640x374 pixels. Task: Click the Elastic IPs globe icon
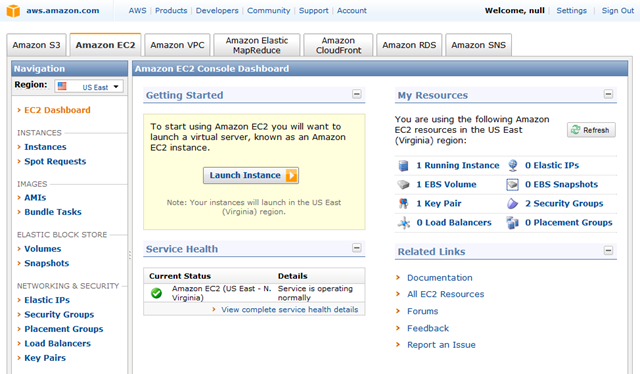[513, 165]
